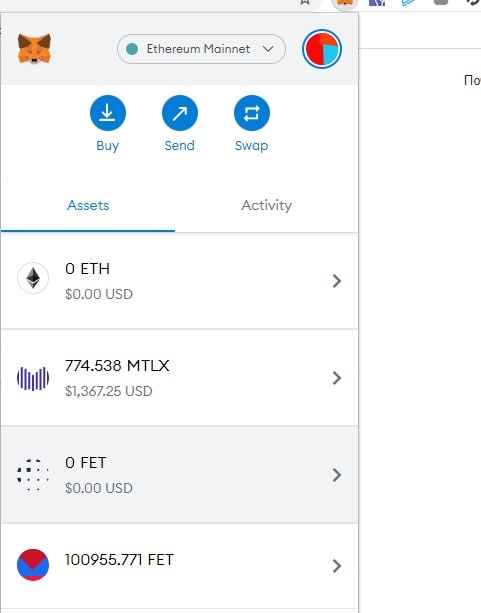
Task: Click the MetaMask extension icon in browser toolbar
Action: pyautogui.click(x=345, y=3)
